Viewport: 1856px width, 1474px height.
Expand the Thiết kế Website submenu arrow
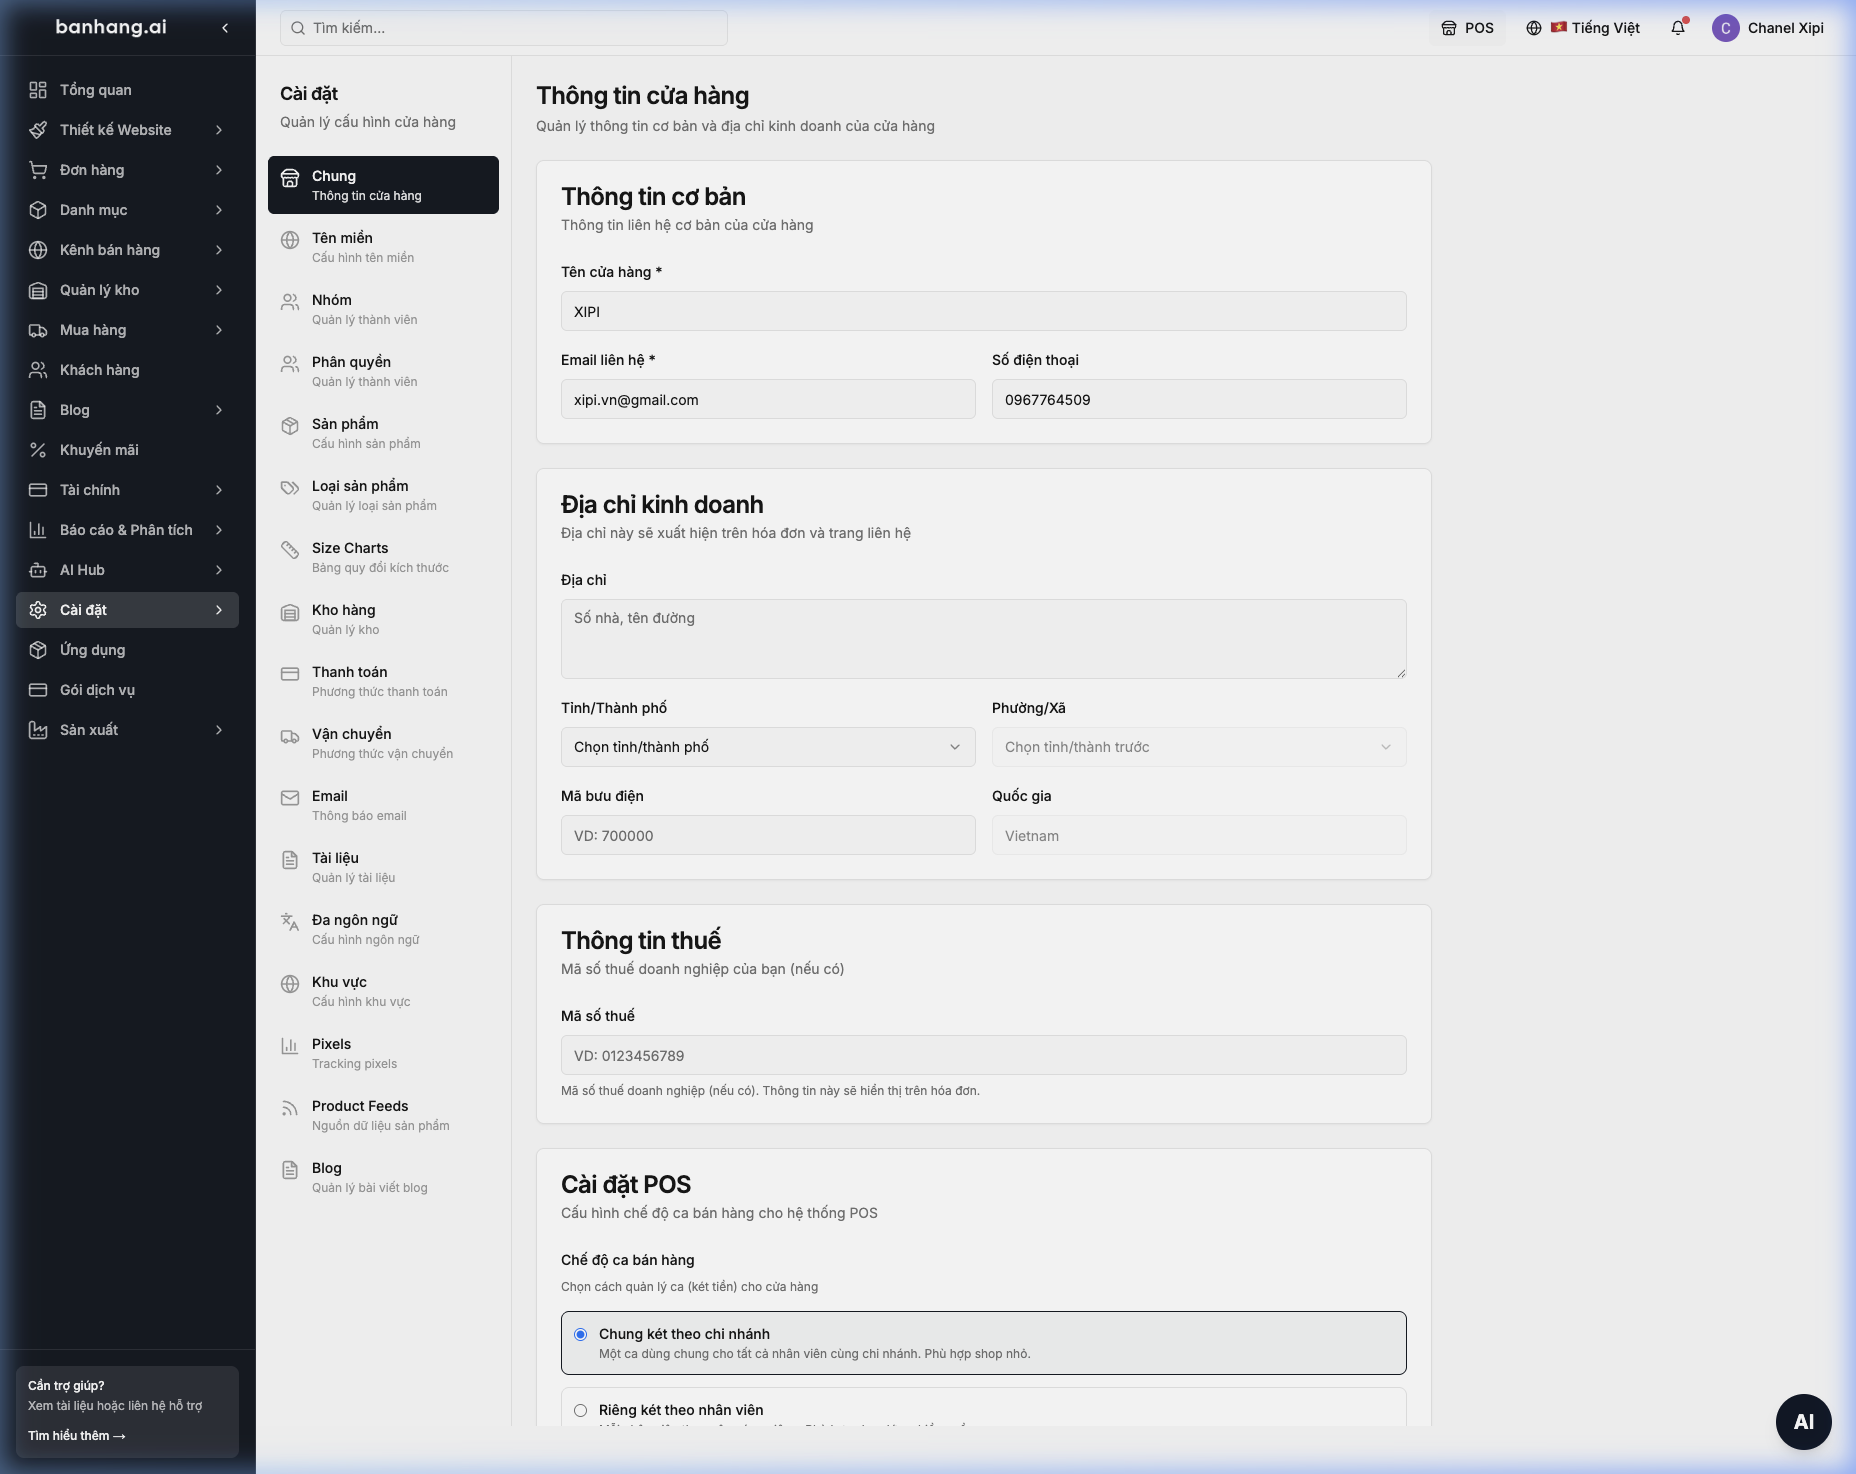coord(219,130)
